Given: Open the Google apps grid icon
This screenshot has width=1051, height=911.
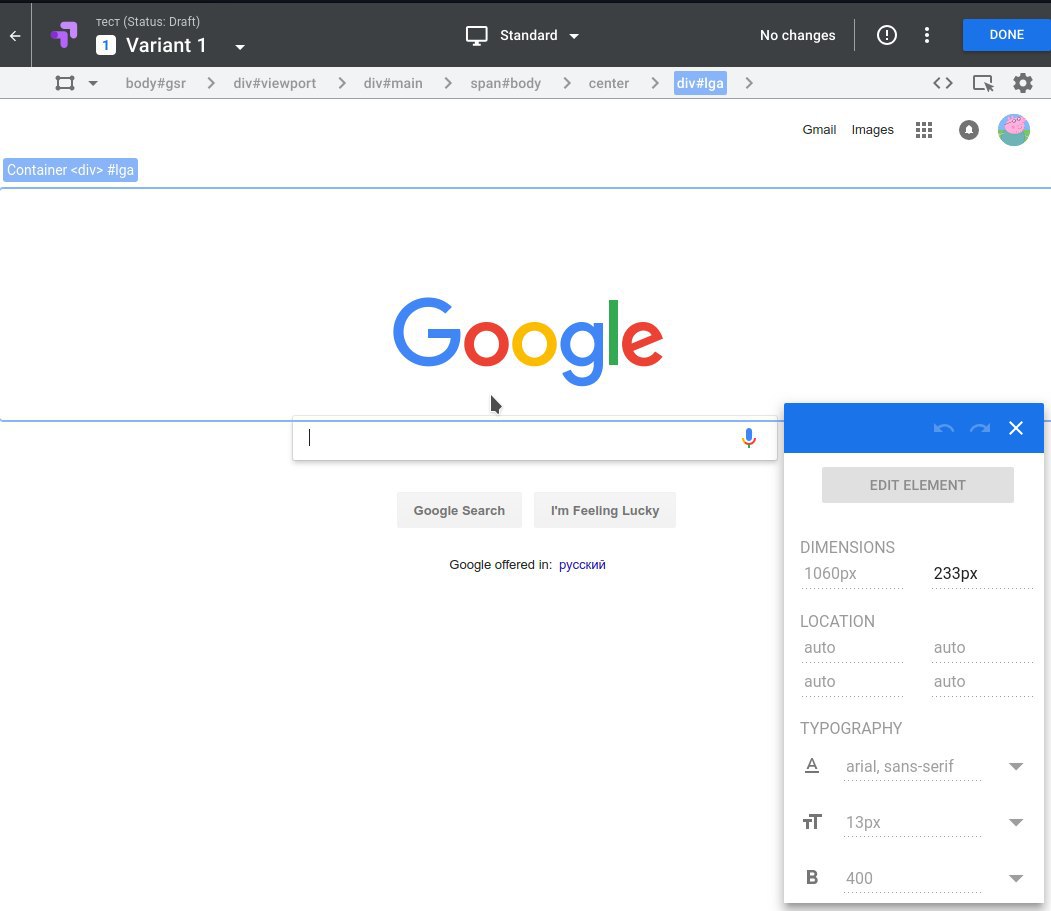Looking at the screenshot, I should [924, 130].
